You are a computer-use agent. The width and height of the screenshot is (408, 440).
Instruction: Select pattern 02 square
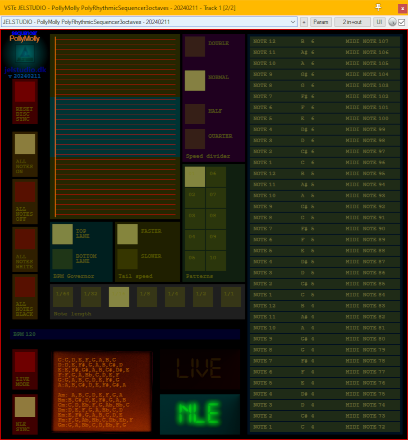195,198
